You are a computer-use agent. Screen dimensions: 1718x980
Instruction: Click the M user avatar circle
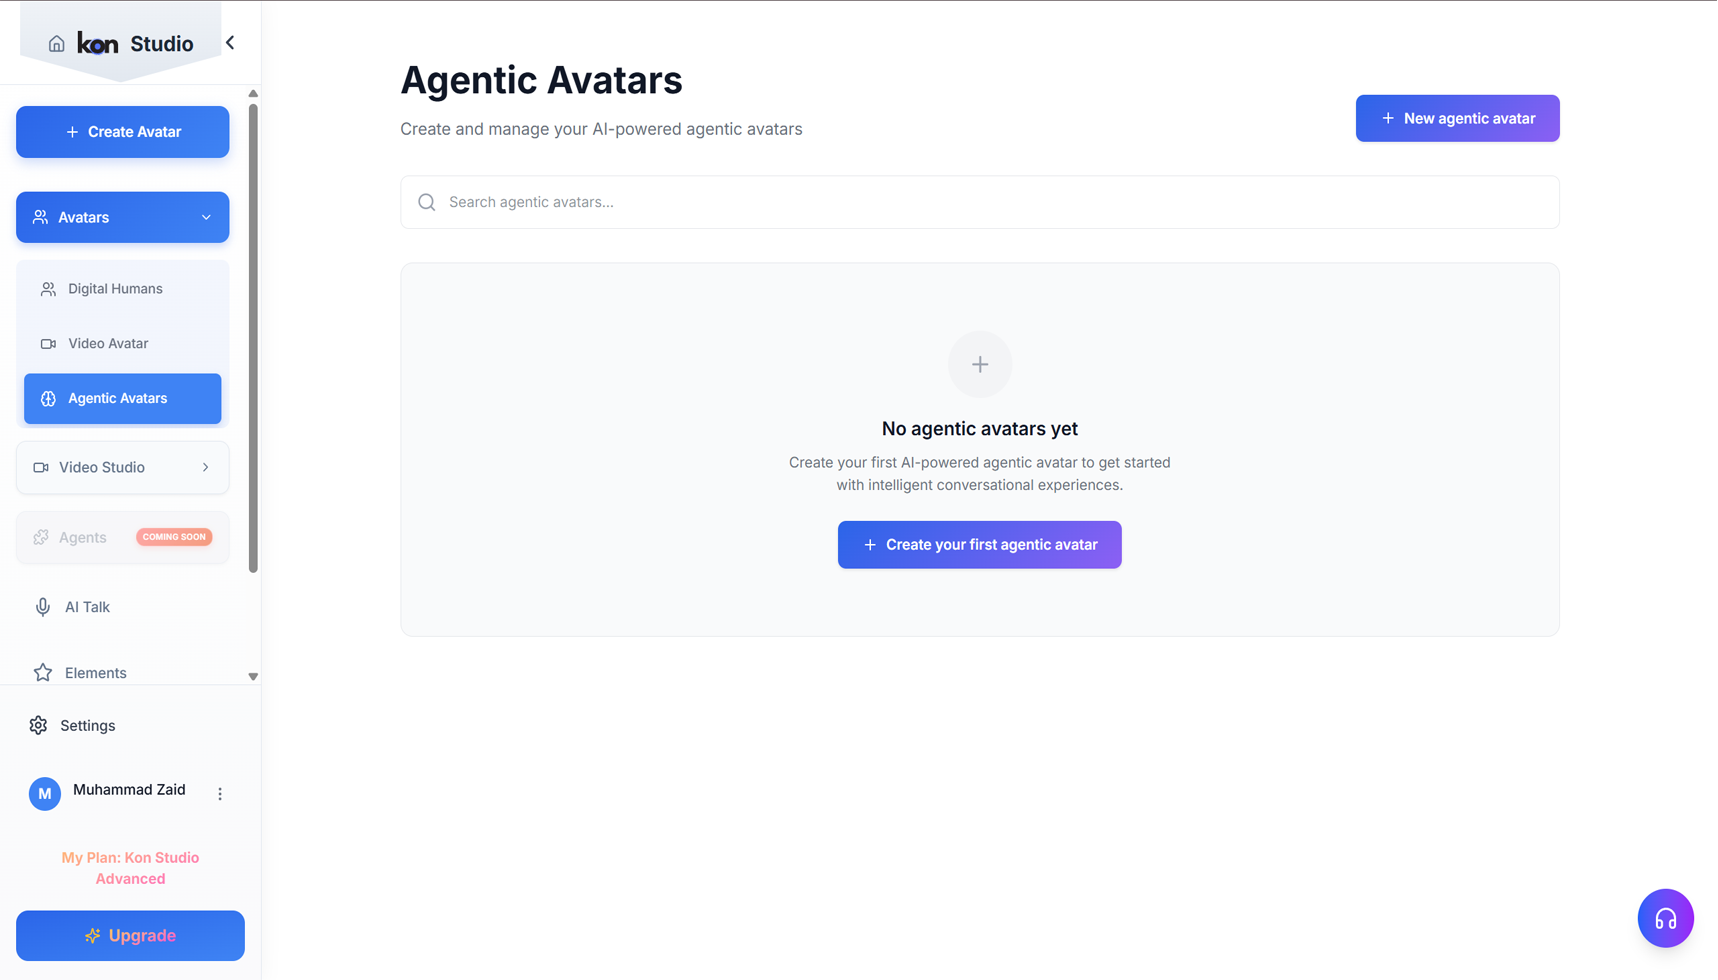(x=45, y=794)
